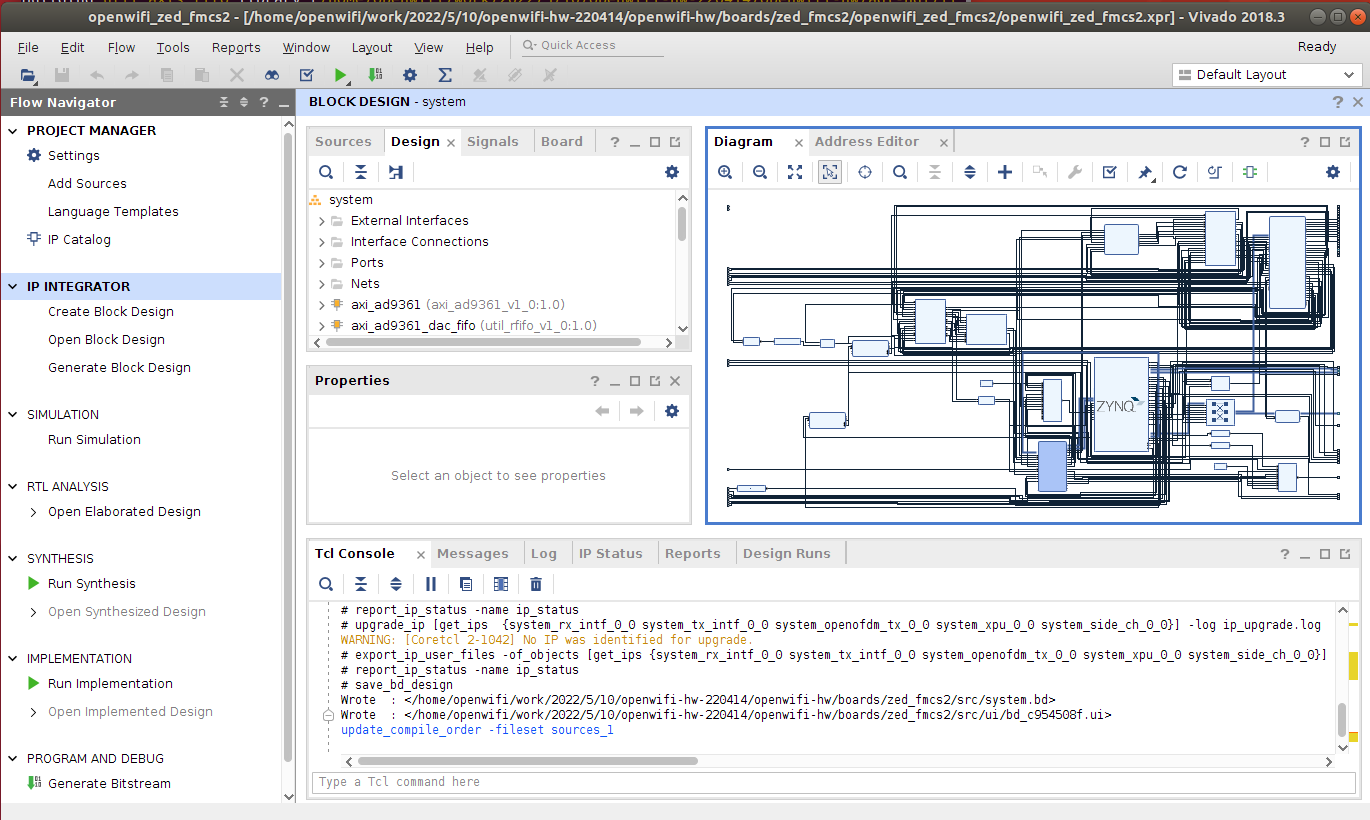Clear Tcl Console with the trash icon
Image resolution: width=1370 pixels, height=820 pixels.
tap(536, 584)
